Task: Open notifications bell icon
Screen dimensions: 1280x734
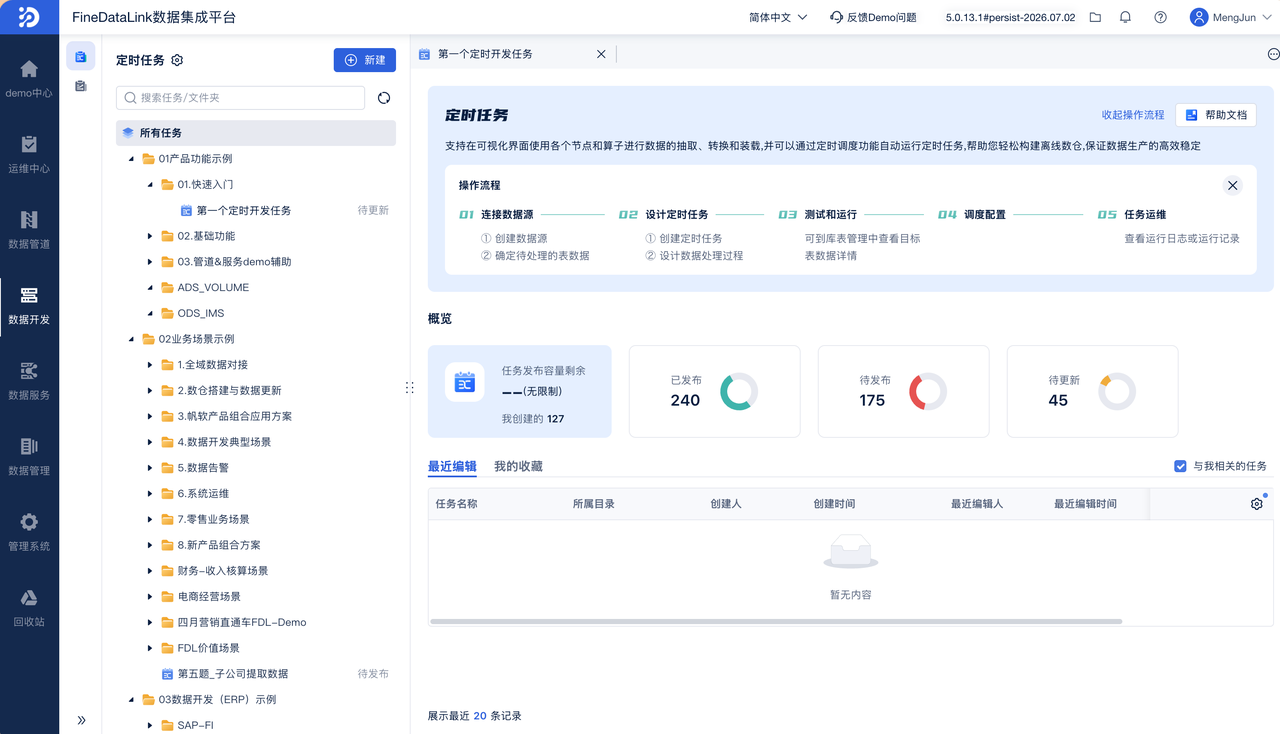Action: coord(1125,17)
